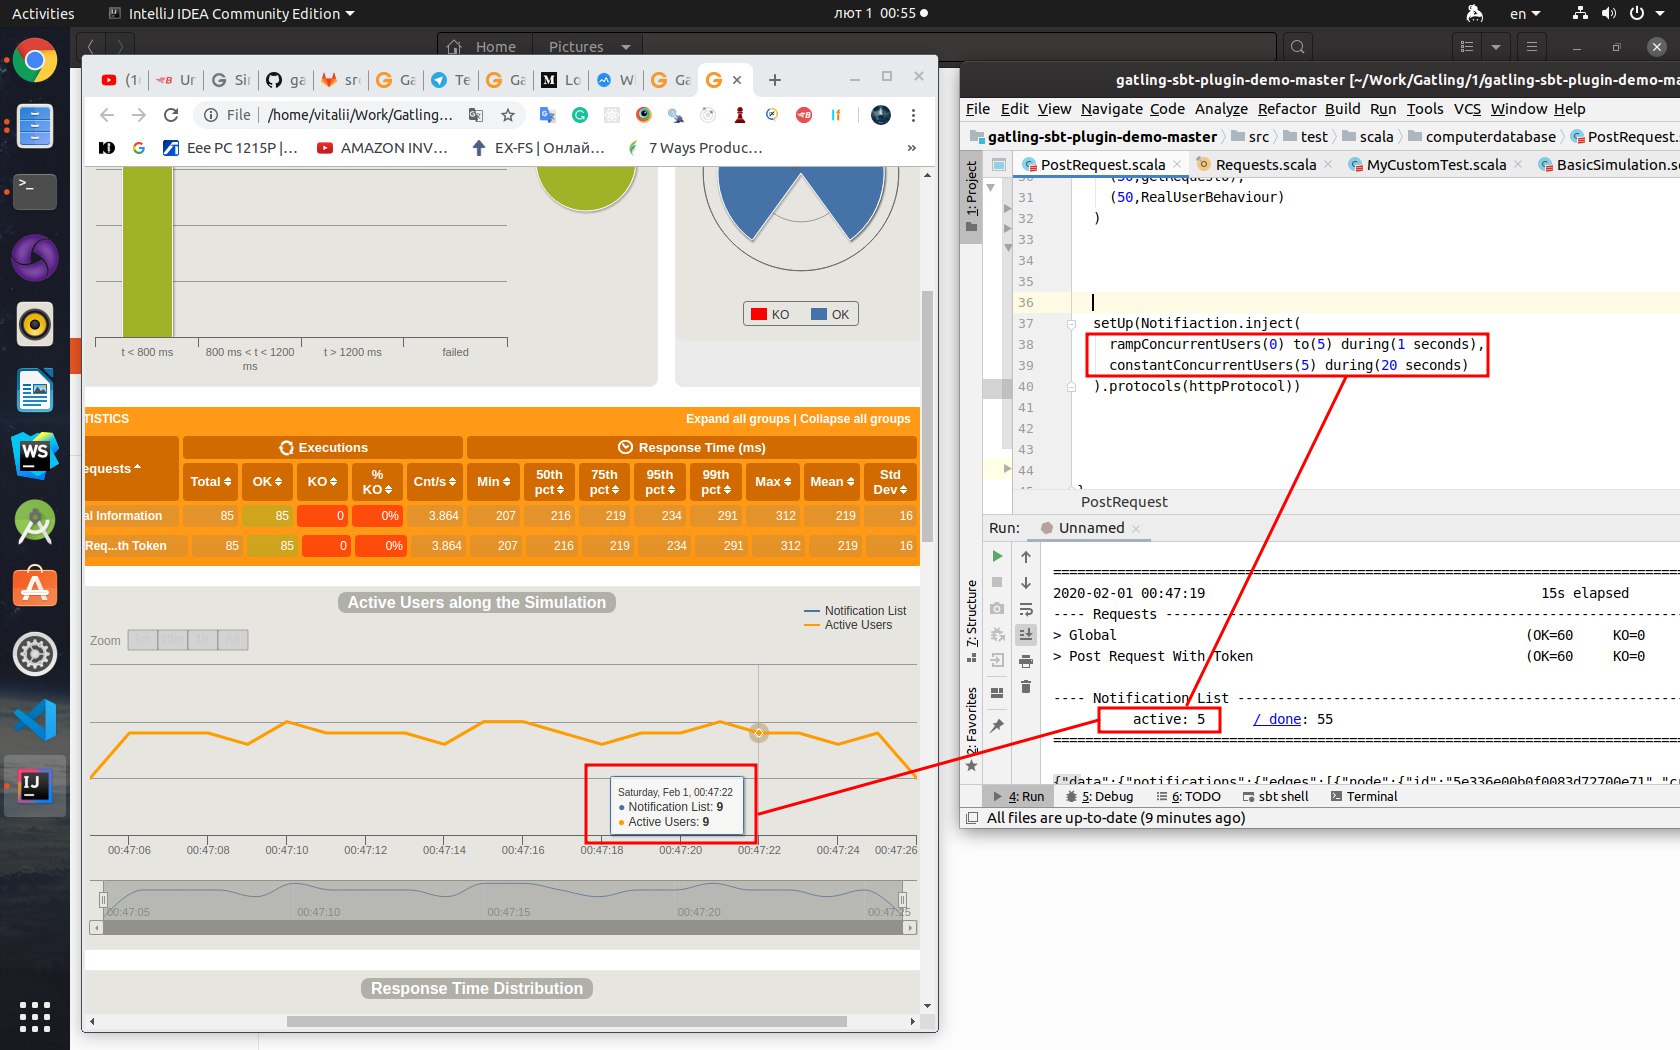Switch to Requests.scala editor tab
Screen dimensions: 1680x1050
point(1264,165)
